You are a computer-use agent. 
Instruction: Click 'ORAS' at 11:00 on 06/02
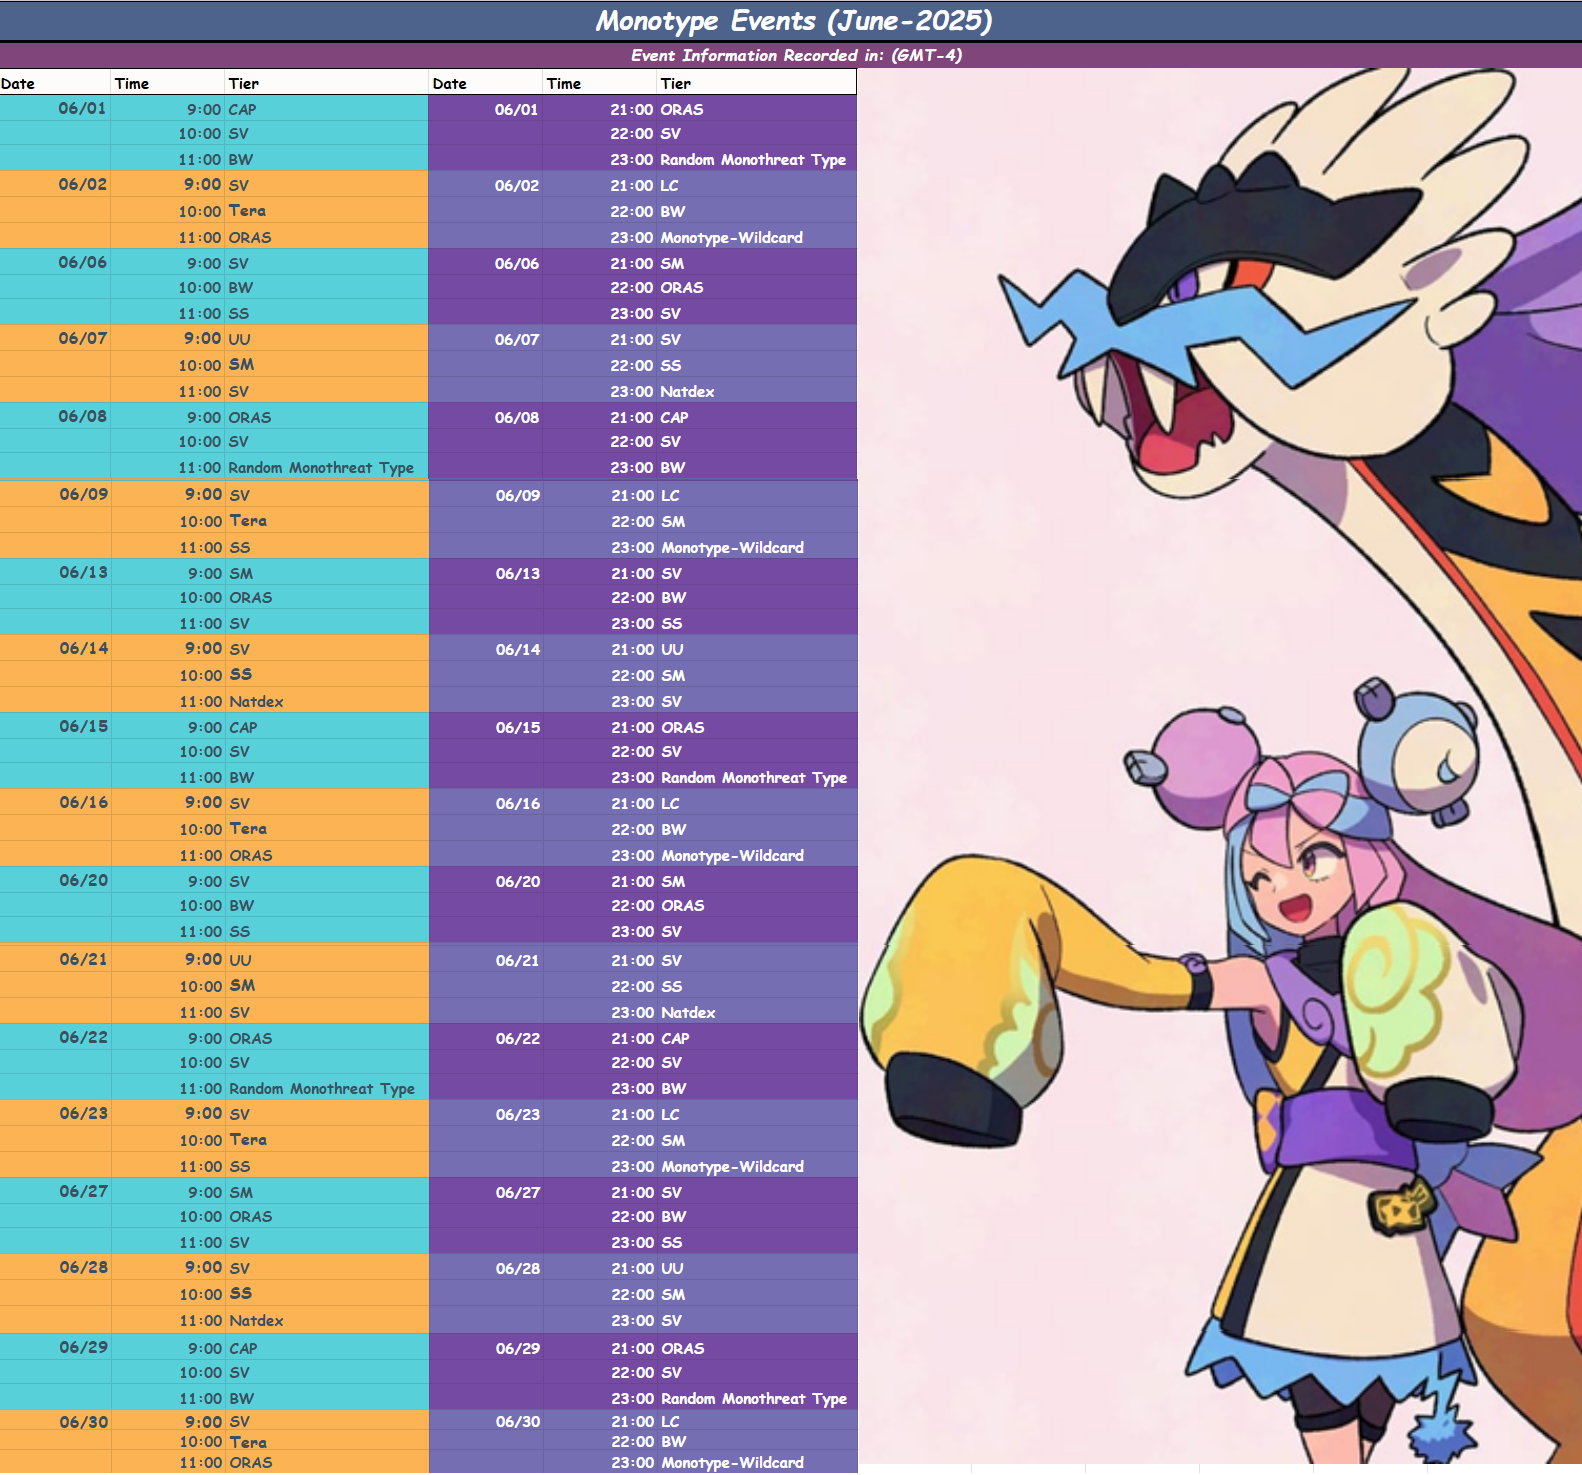tap(250, 238)
